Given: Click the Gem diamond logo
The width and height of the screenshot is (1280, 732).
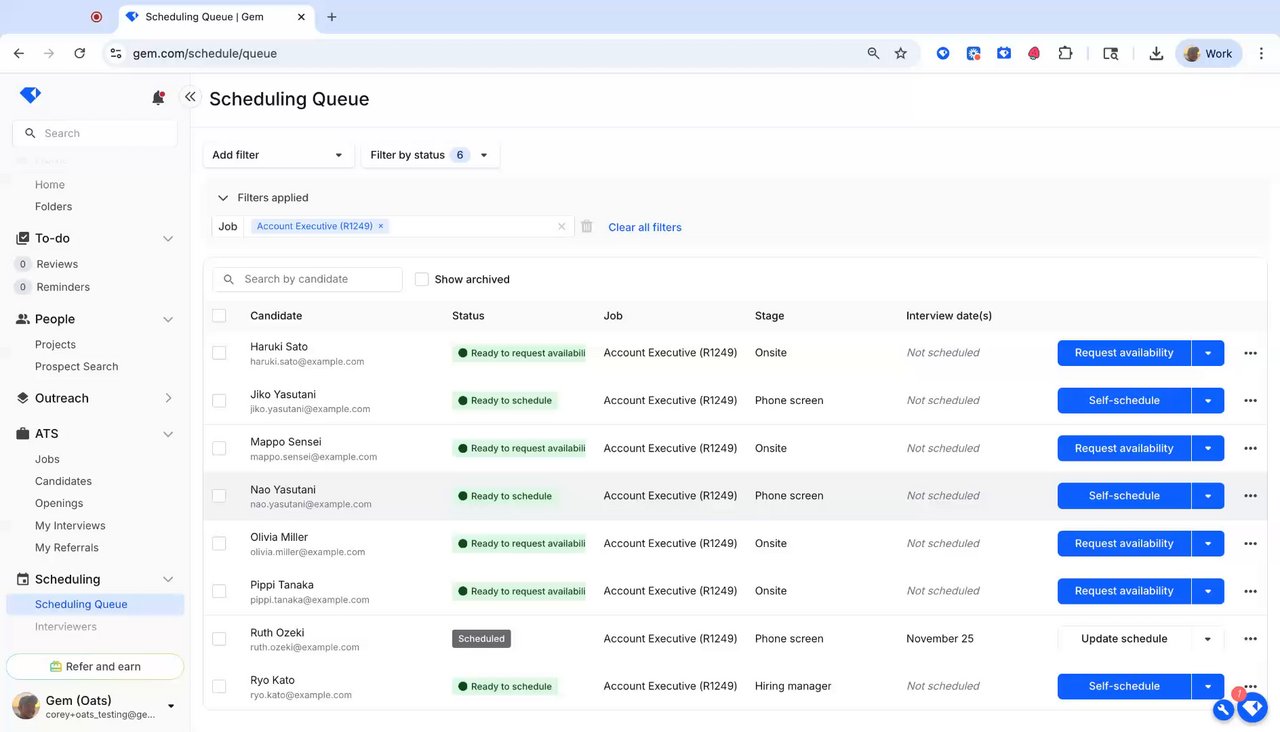Looking at the screenshot, I should [x=30, y=95].
